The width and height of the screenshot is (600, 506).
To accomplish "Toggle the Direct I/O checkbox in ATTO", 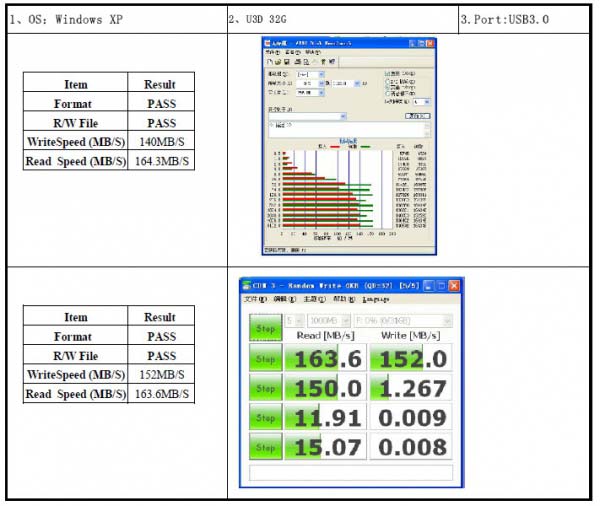I will [388, 74].
